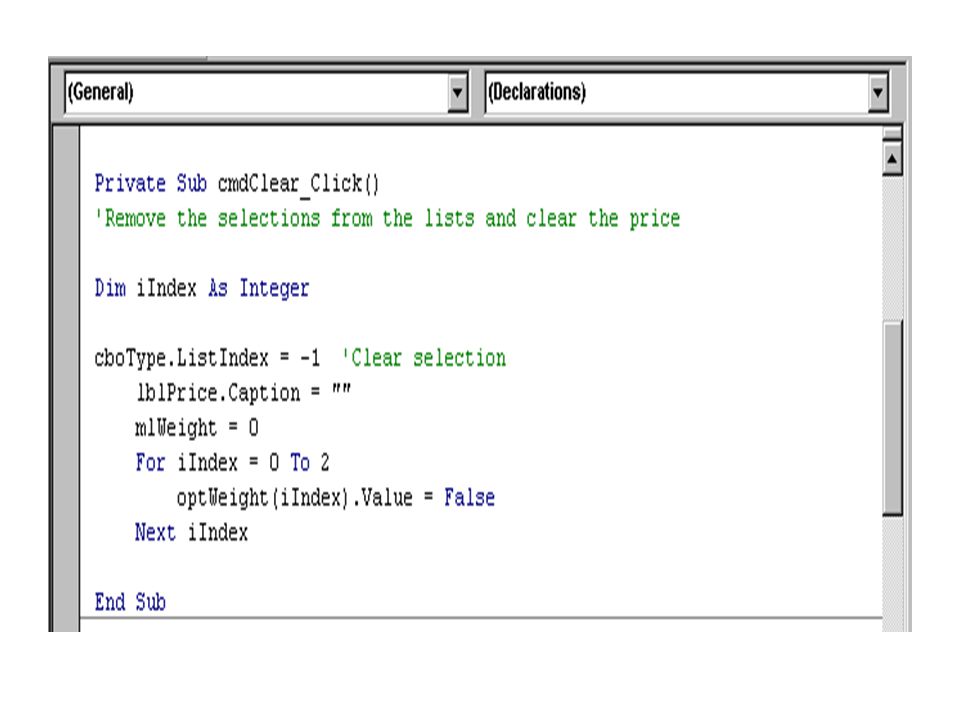Click the End Sub line
960x720 pixels.
click(x=130, y=602)
